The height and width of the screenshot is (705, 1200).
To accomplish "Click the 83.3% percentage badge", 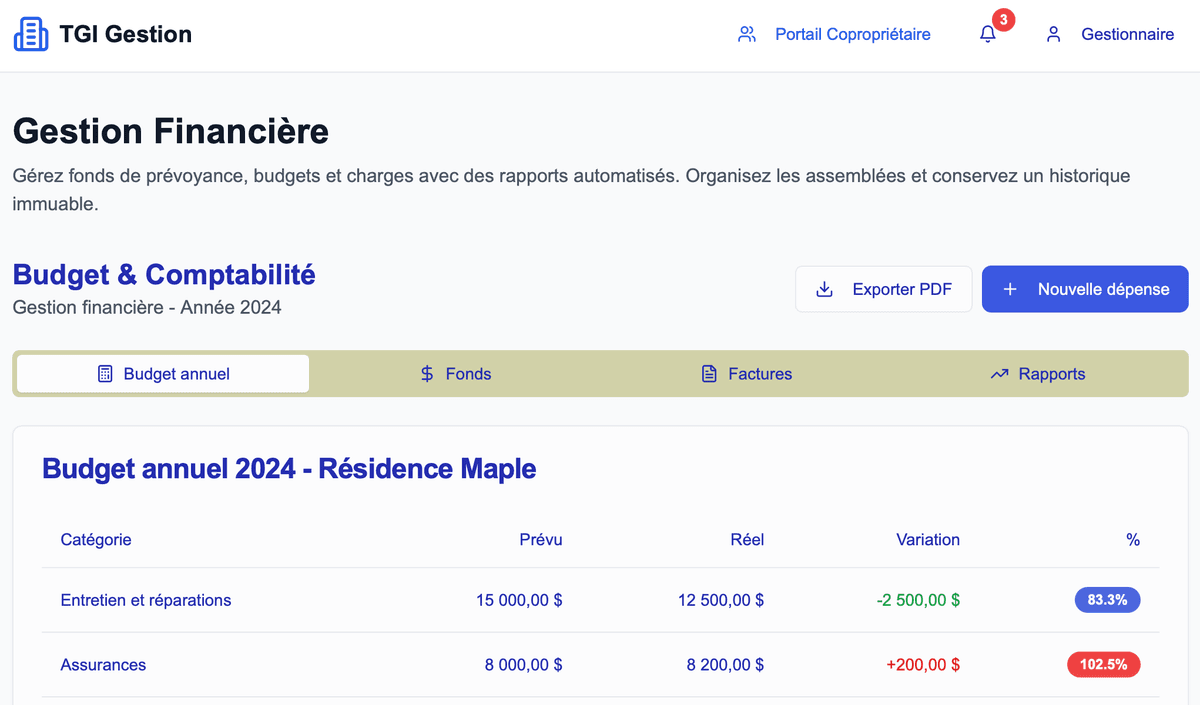I will [x=1107, y=600].
